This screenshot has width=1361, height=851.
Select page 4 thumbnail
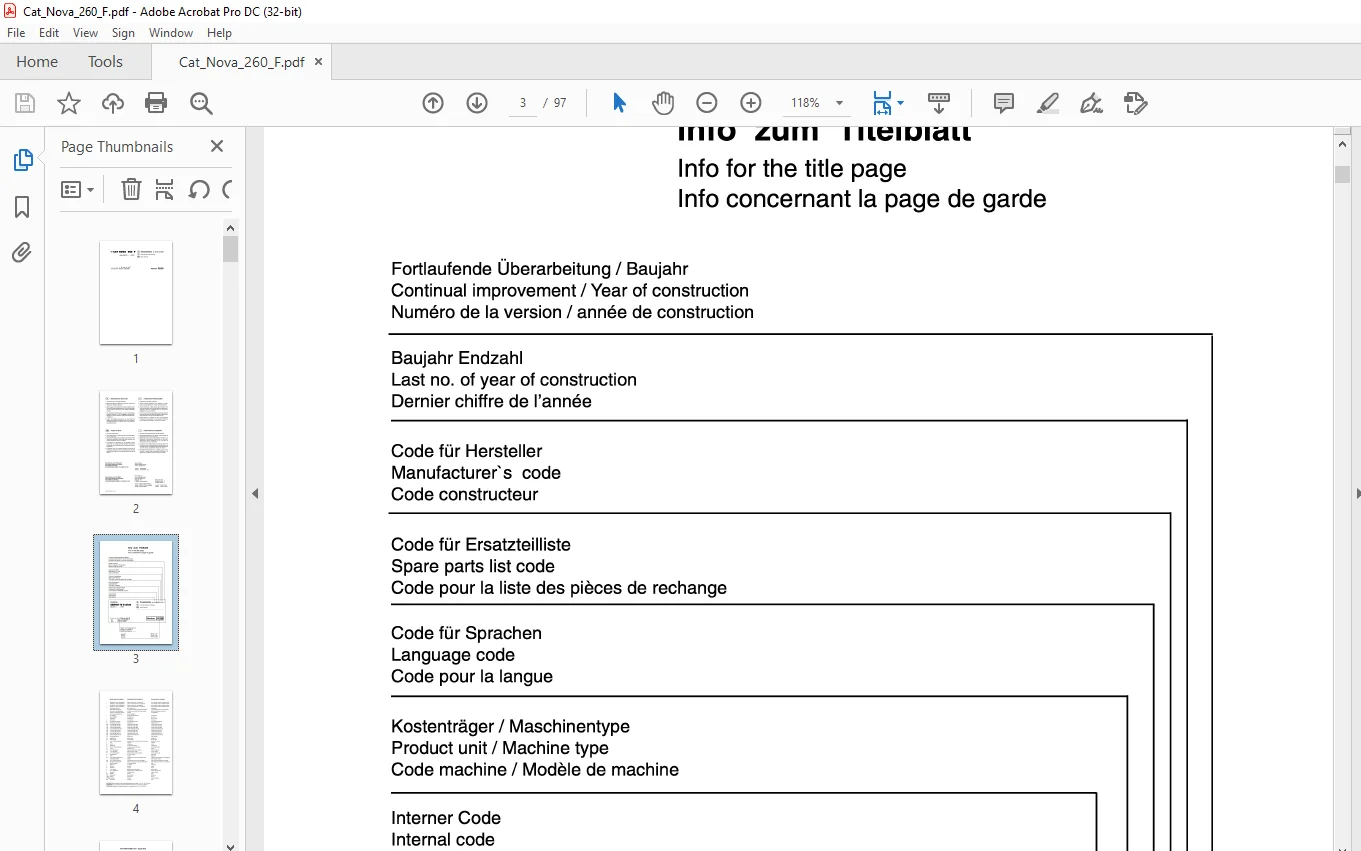click(x=136, y=743)
